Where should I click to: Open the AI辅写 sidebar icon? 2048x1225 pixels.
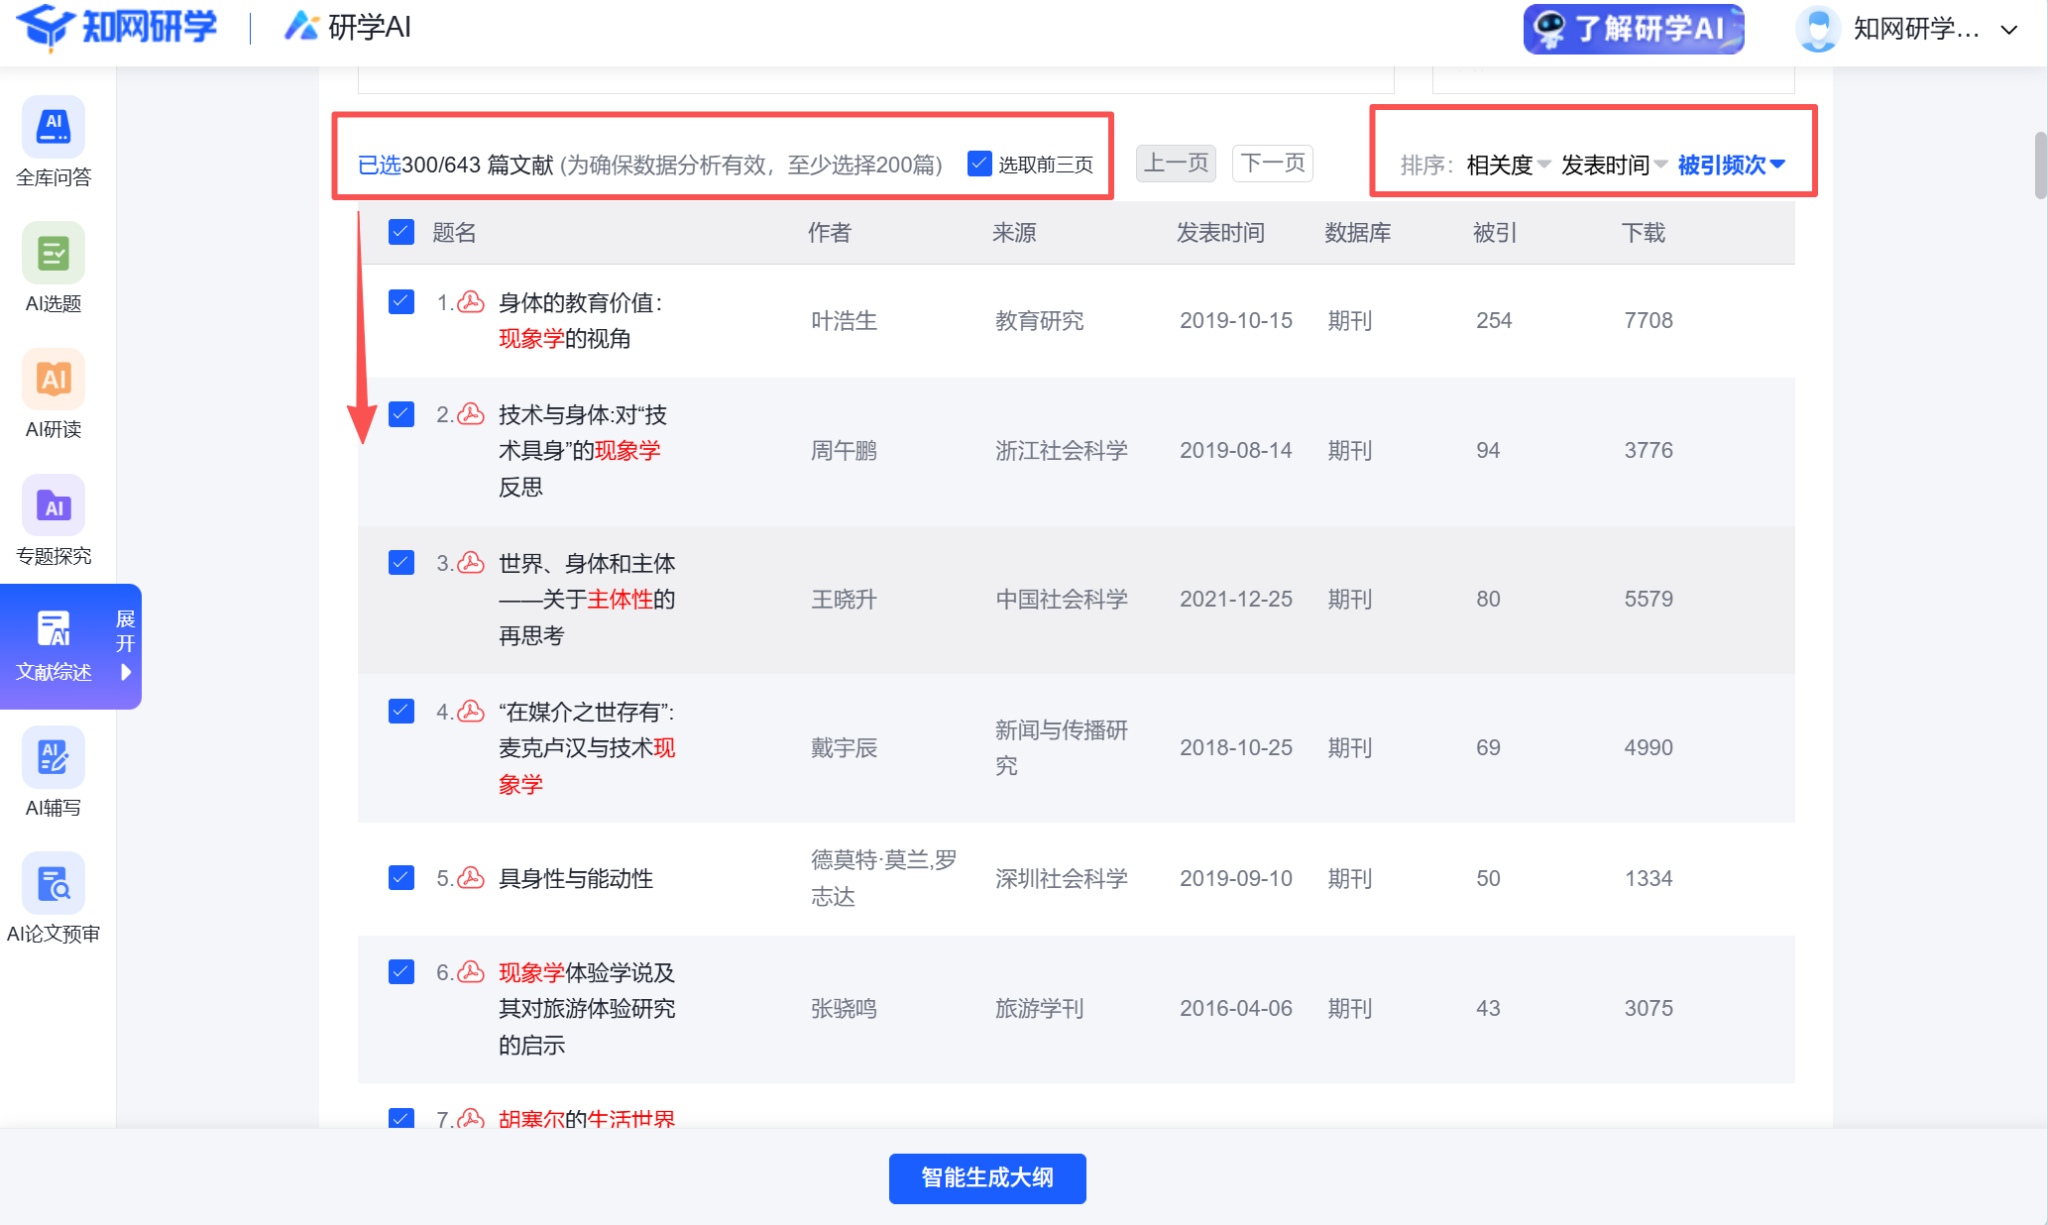click(x=53, y=758)
